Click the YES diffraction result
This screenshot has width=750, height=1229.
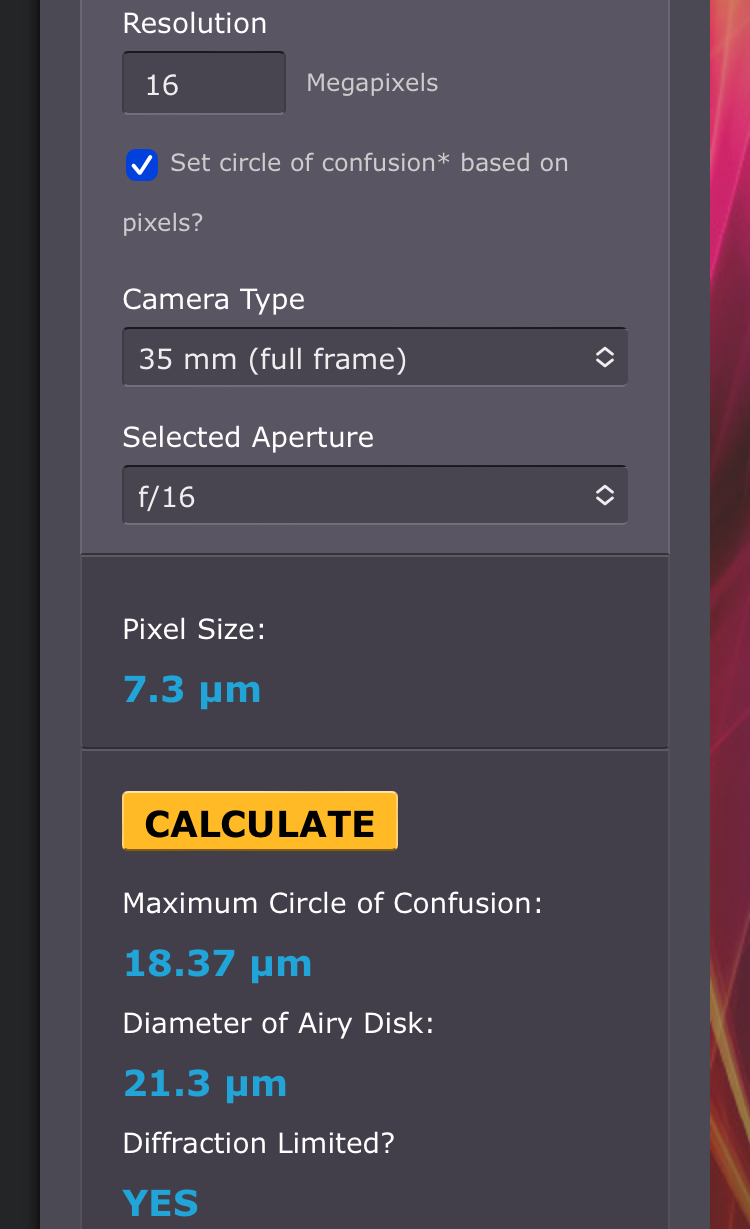point(160,1203)
